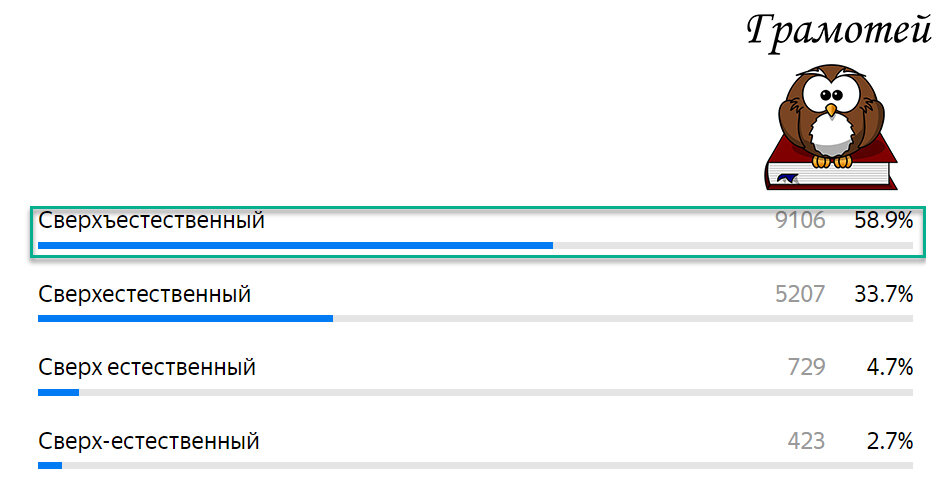The height and width of the screenshot is (501, 950).
Task: Select the Сверхъестественный poll option
Action: (x=151, y=221)
